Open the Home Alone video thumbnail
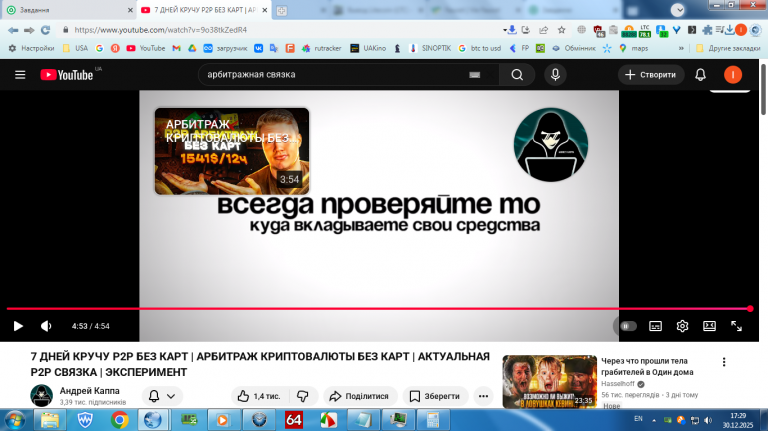This screenshot has height=431, width=768. (550, 382)
